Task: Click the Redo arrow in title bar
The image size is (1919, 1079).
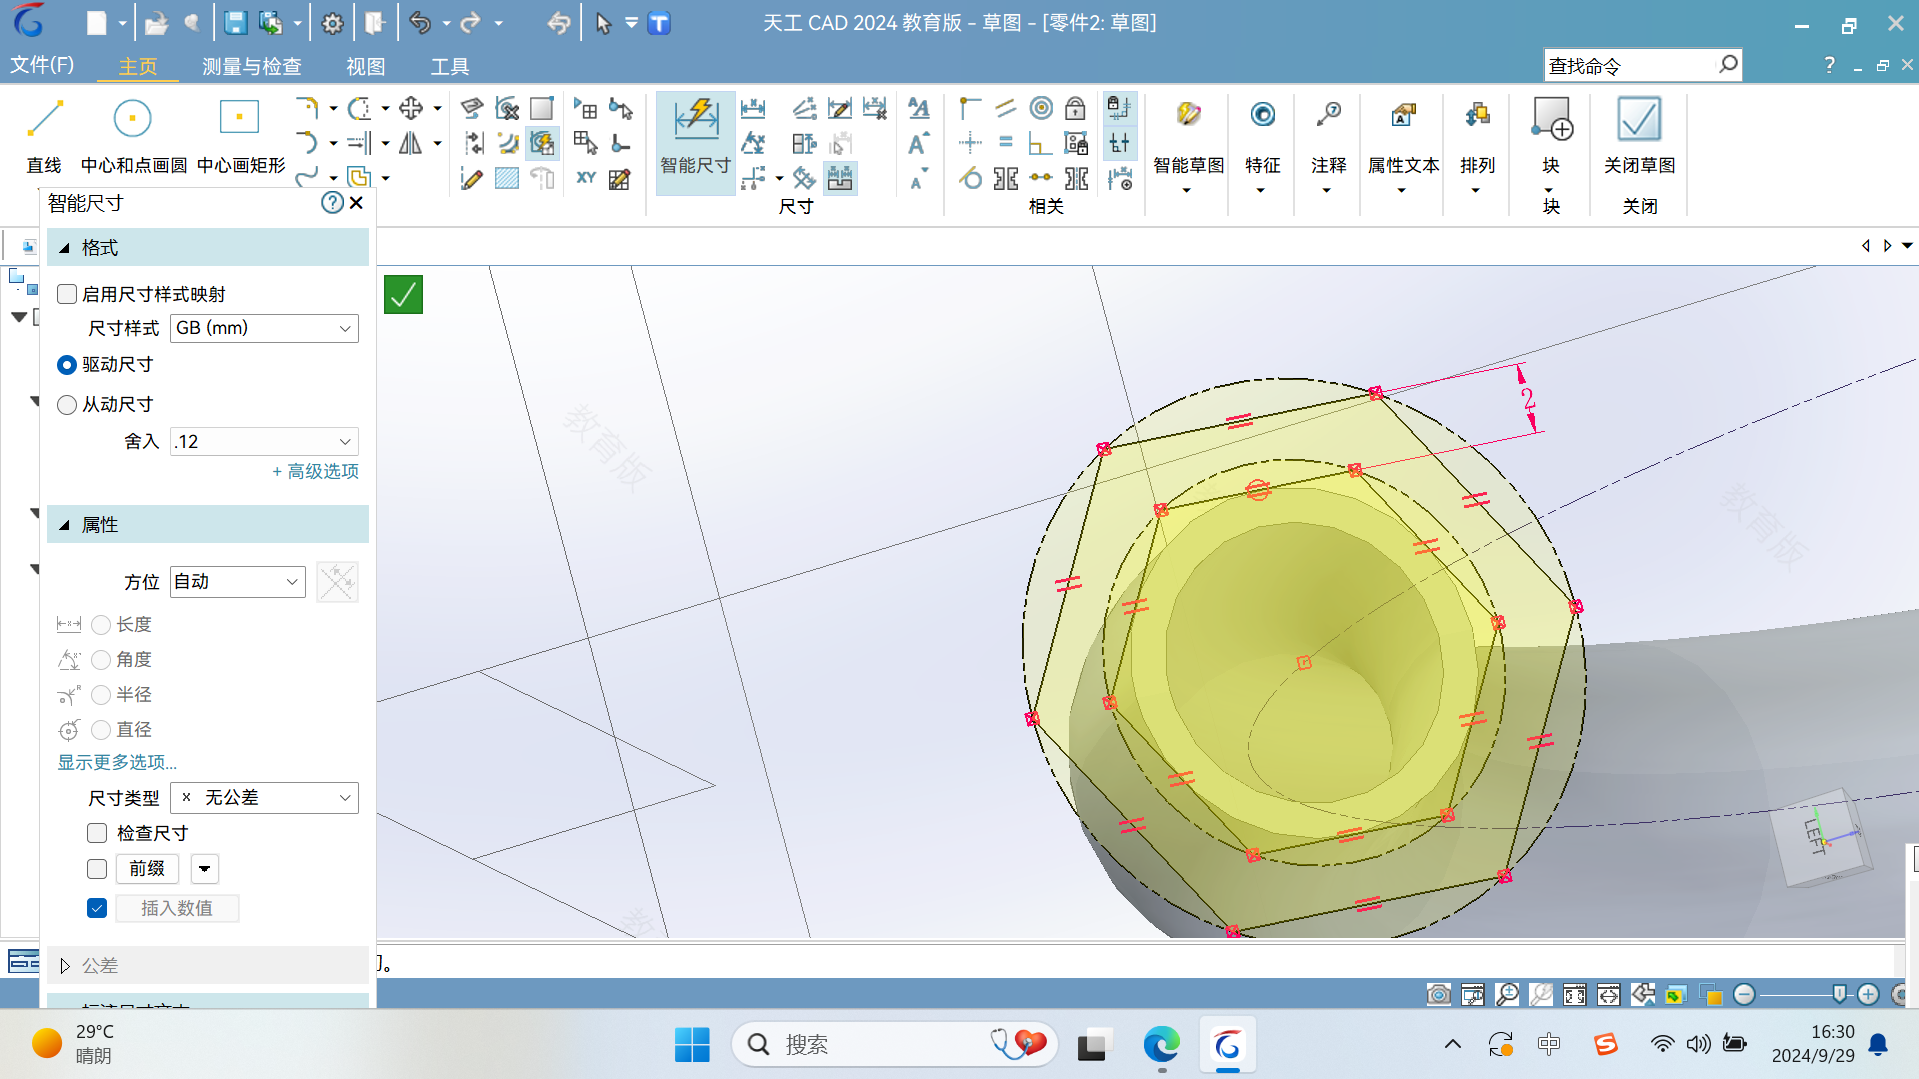Action: click(471, 23)
